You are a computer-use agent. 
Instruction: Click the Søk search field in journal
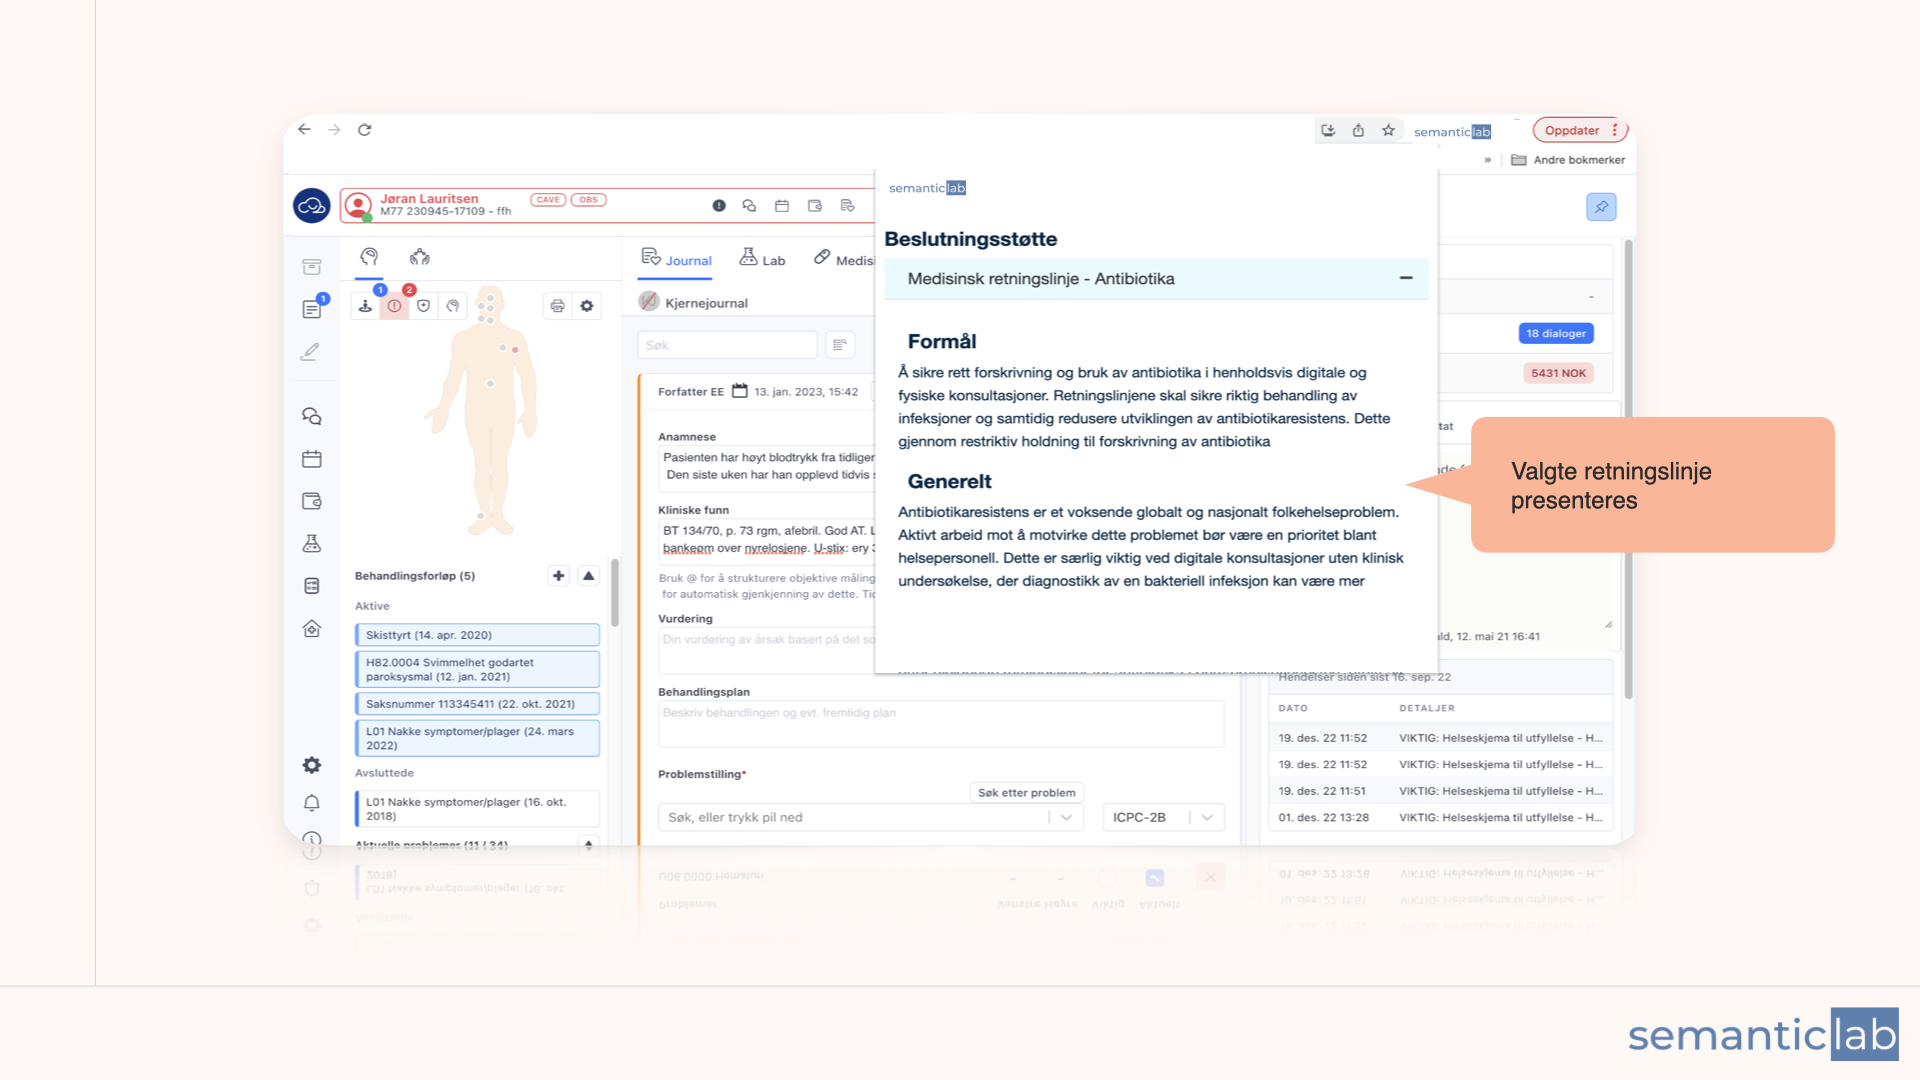coord(727,345)
